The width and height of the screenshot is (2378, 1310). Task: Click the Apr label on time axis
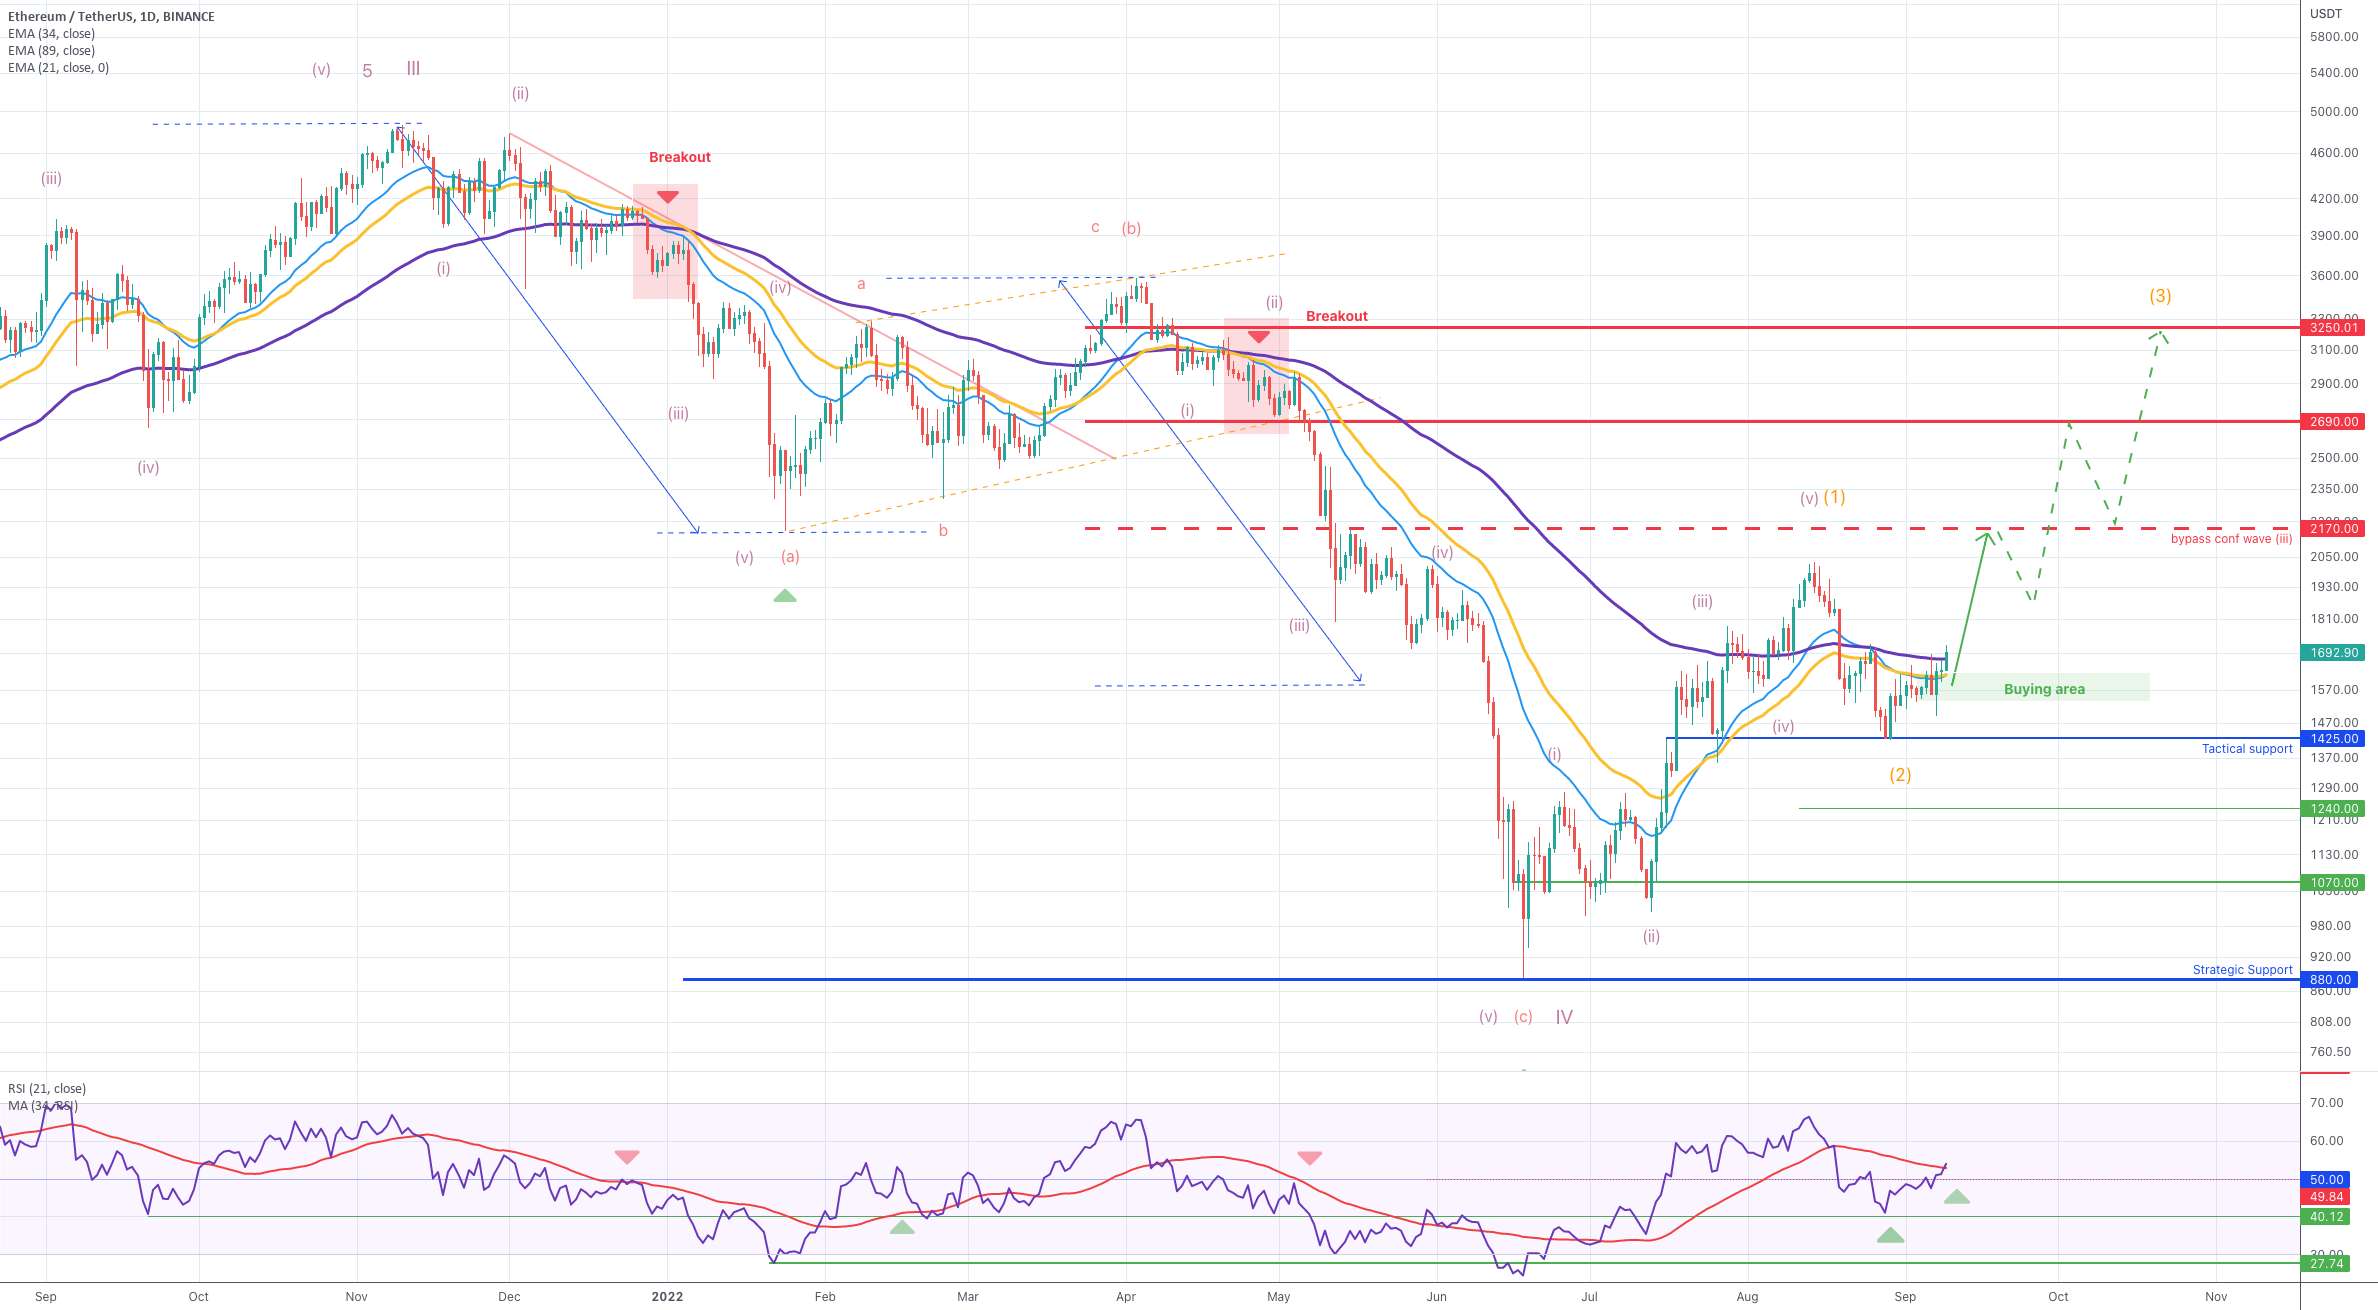[x=1126, y=1297]
